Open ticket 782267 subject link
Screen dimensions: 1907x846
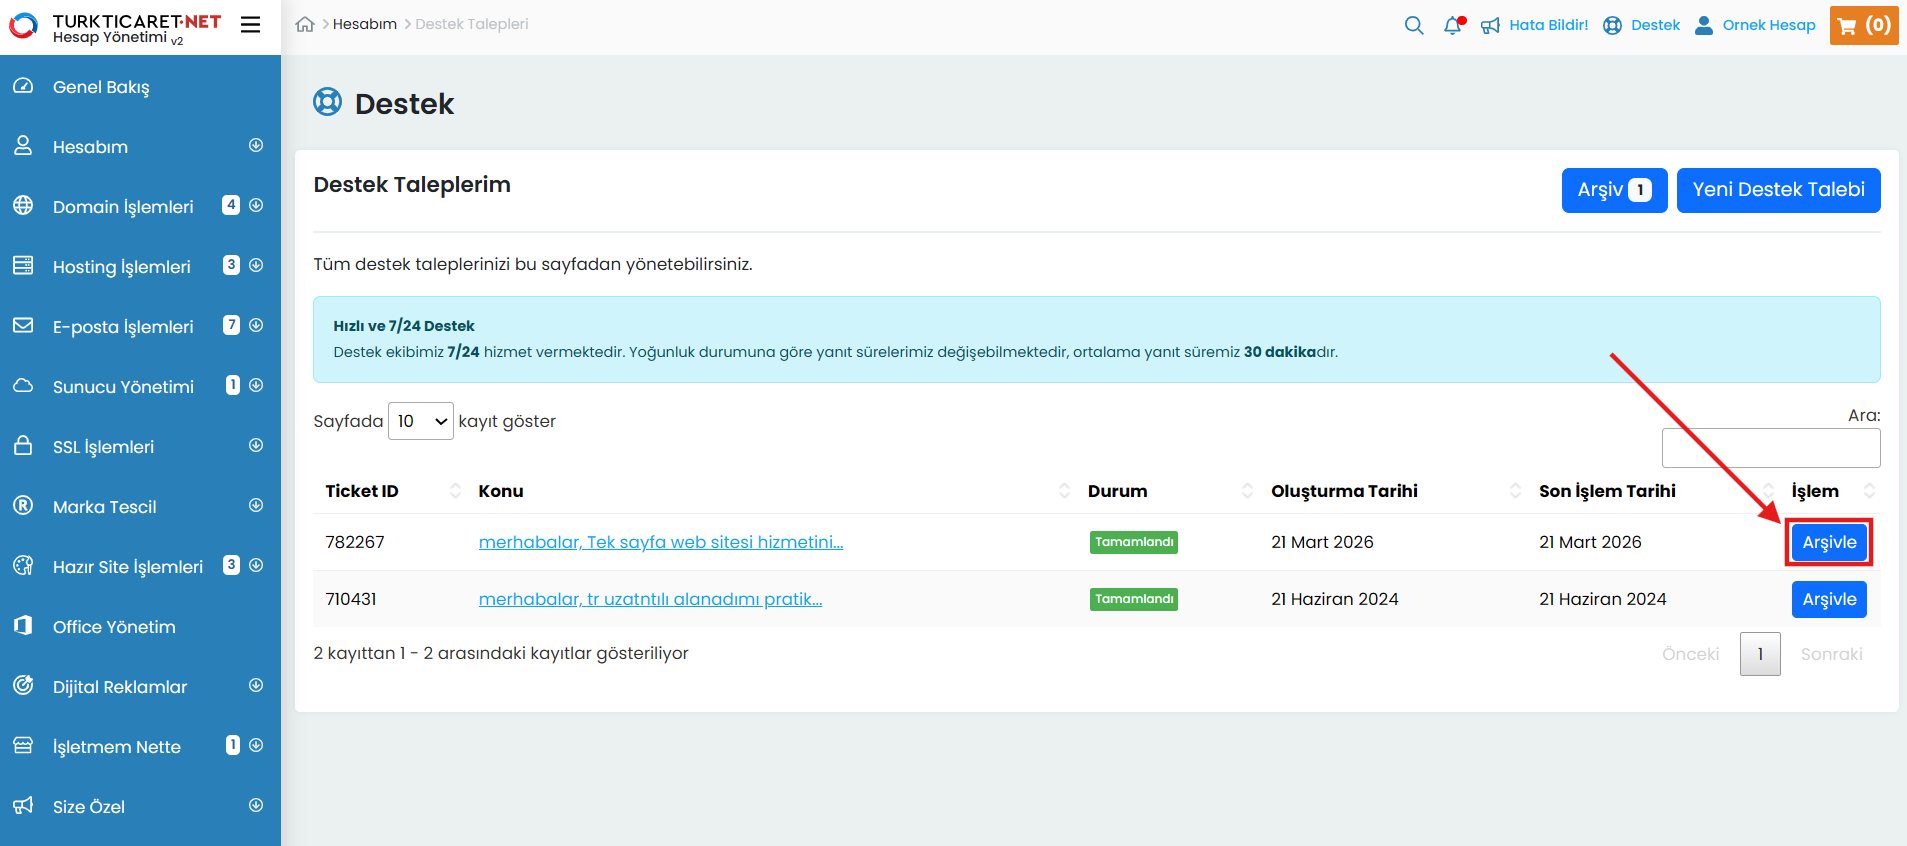click(660, 542)
